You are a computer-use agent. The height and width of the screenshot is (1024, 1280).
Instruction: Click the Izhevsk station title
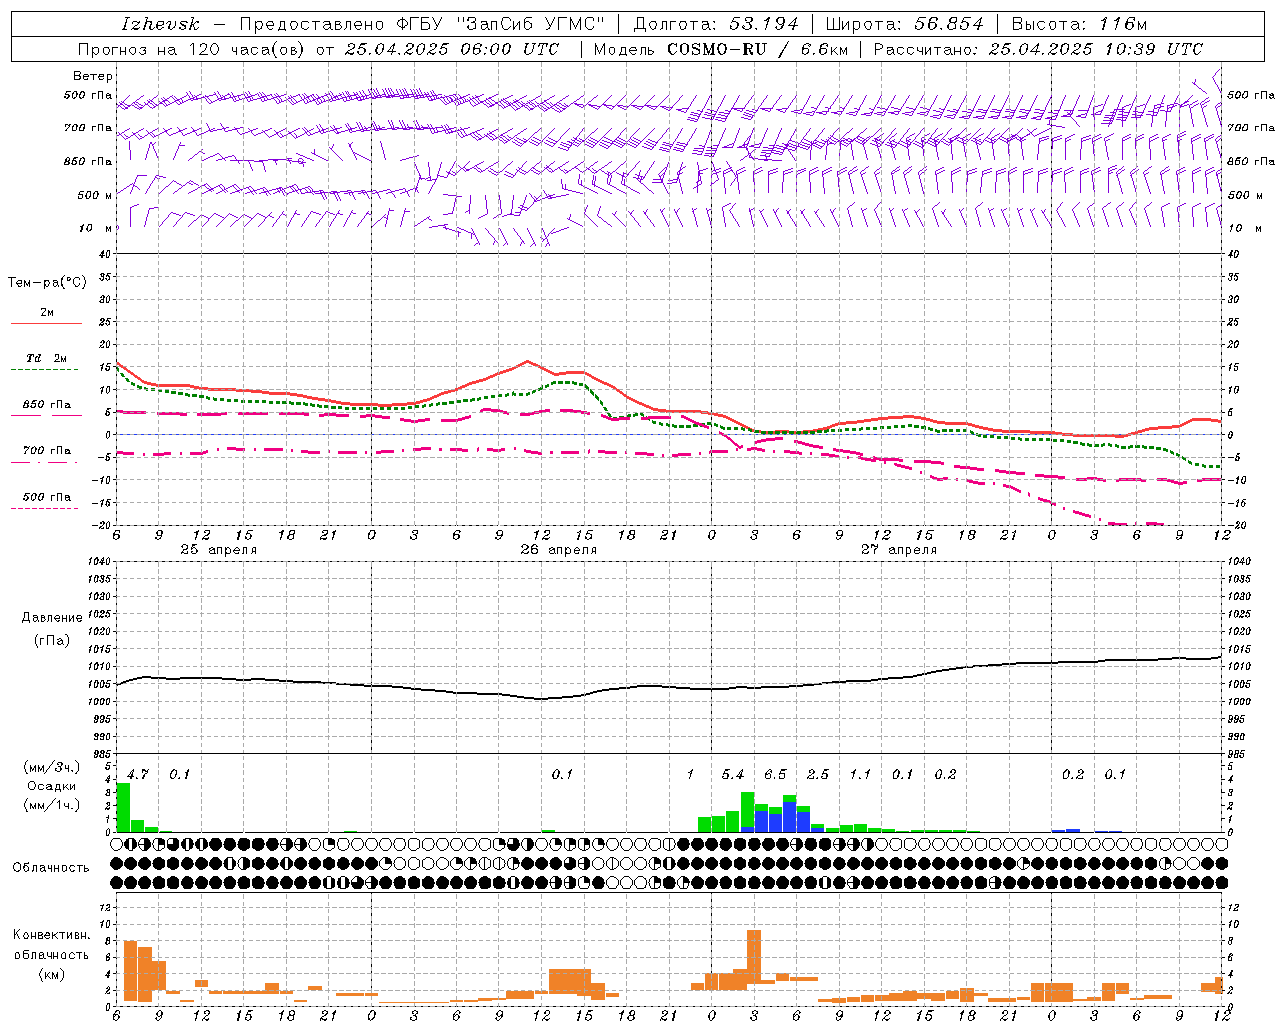pyautogui.click(x=160, y=24)
